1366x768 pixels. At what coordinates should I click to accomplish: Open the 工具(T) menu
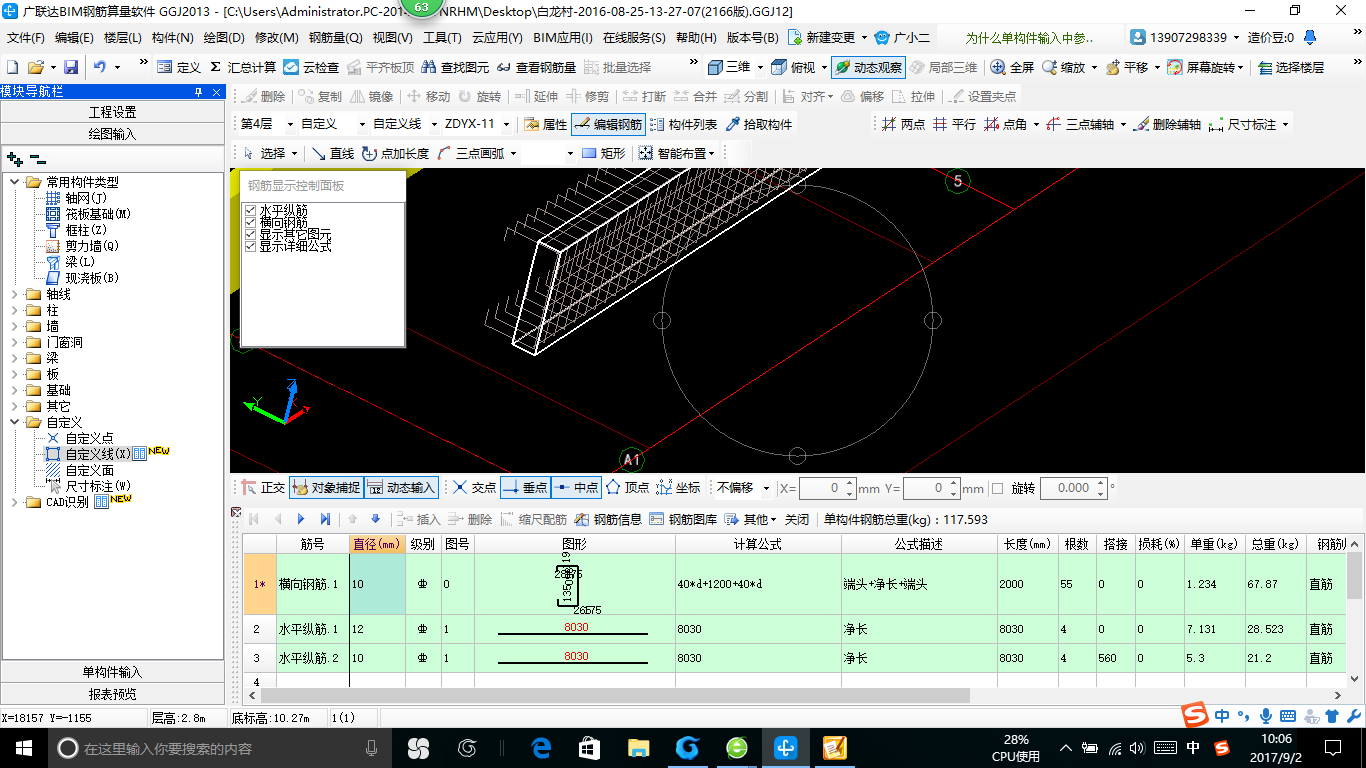[442, 38]
